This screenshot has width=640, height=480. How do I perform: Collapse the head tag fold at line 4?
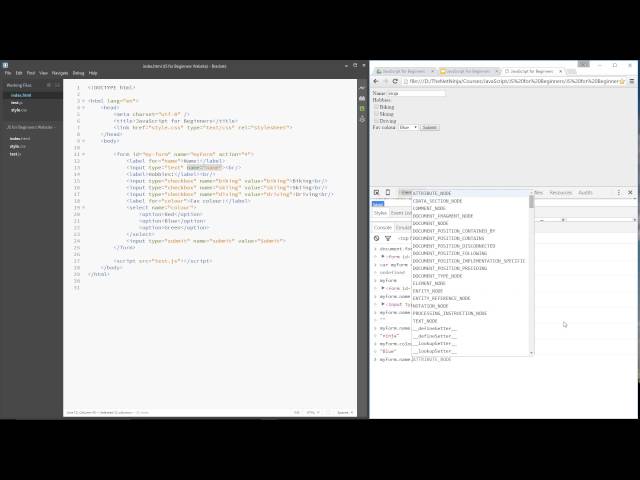pyautogui.click(x=84, y=108)
